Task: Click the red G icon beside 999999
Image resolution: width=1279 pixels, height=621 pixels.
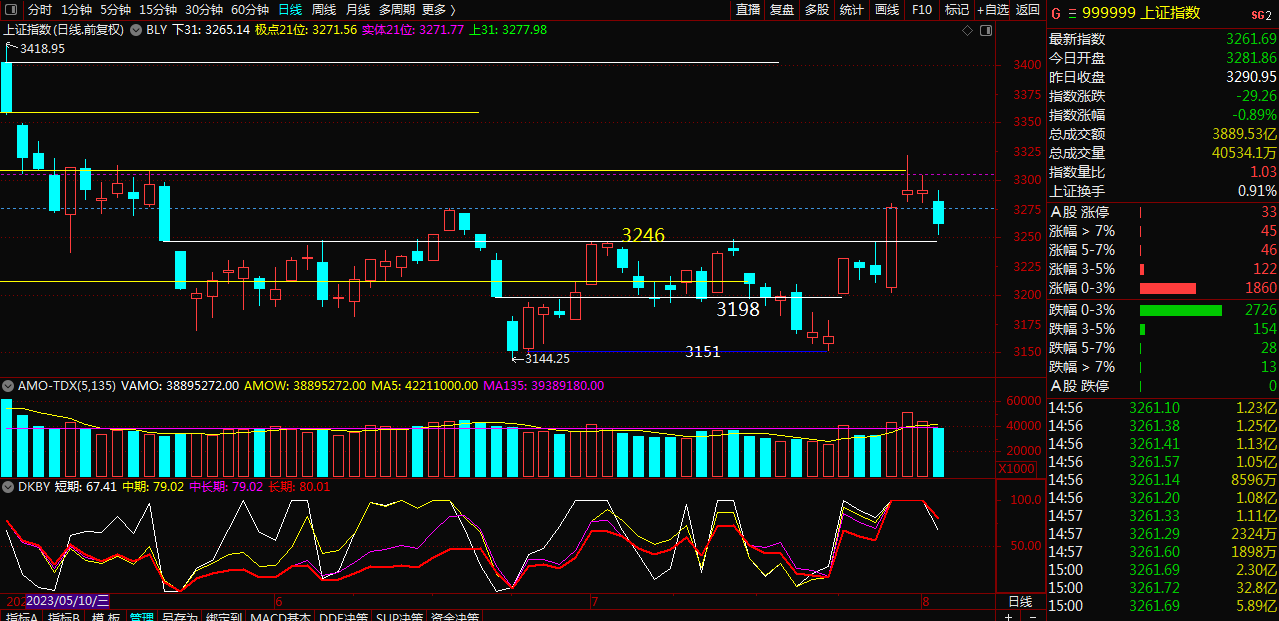Action: (1056, 13)
